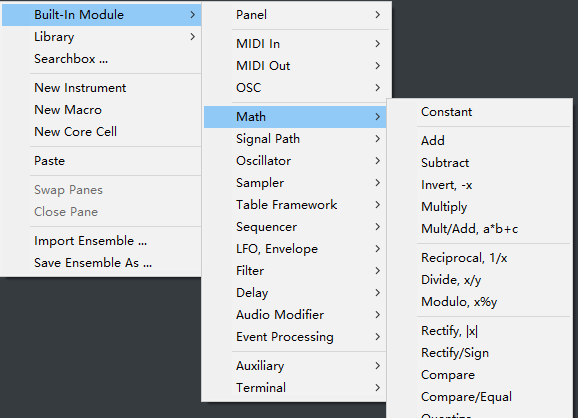The image size is (578, 418).
Task: Choose Save Ensemble As
Action: tap(101, 263)
